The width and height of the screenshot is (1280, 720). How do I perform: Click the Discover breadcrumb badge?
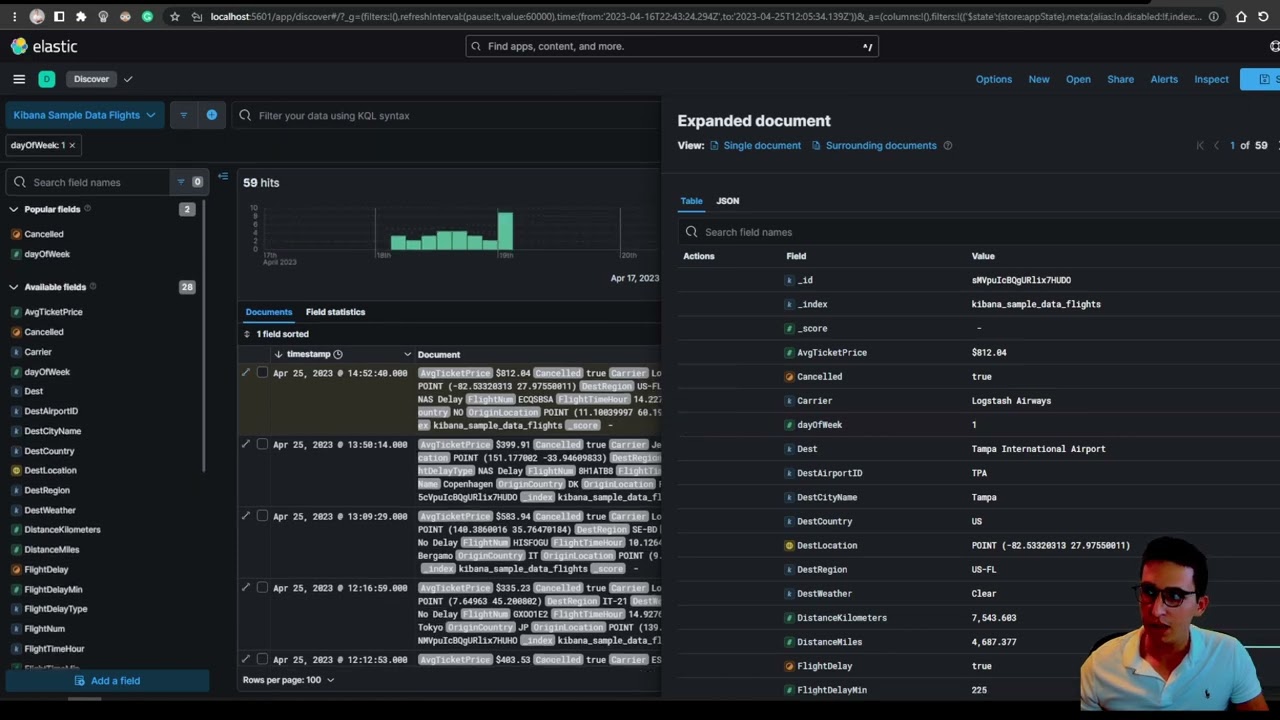coord(91,79)
